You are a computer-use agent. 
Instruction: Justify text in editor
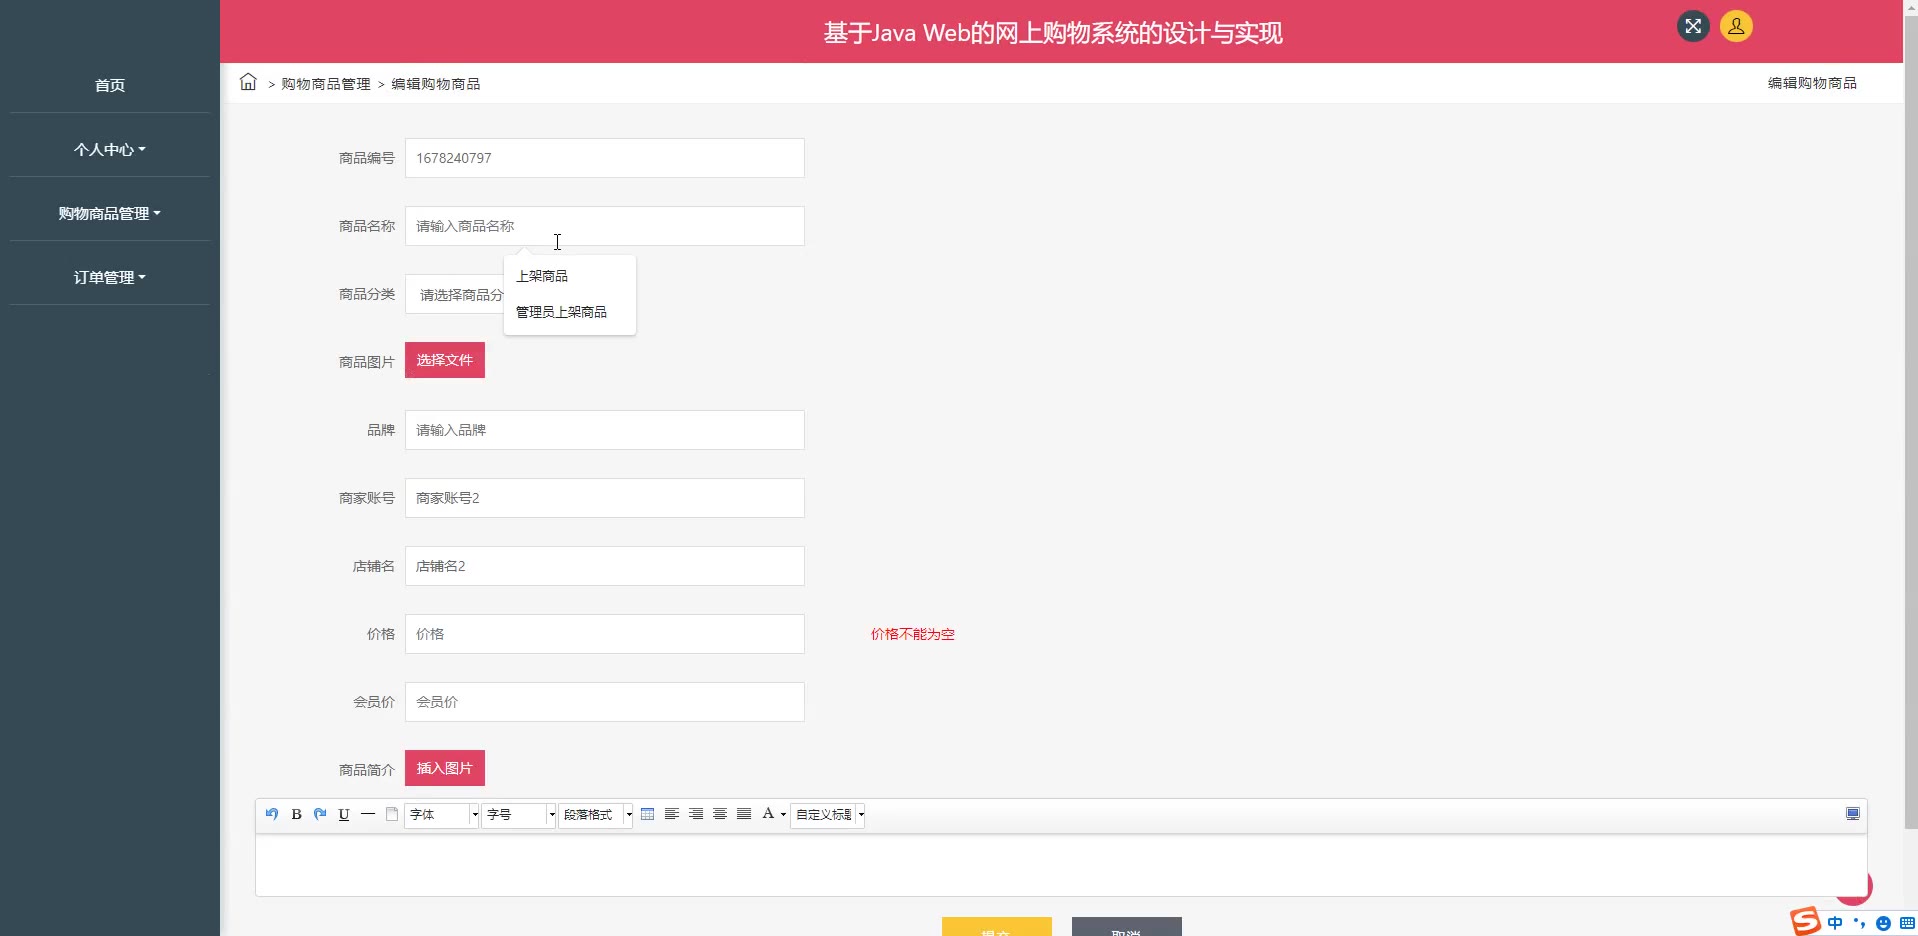[x=744, y=814]
